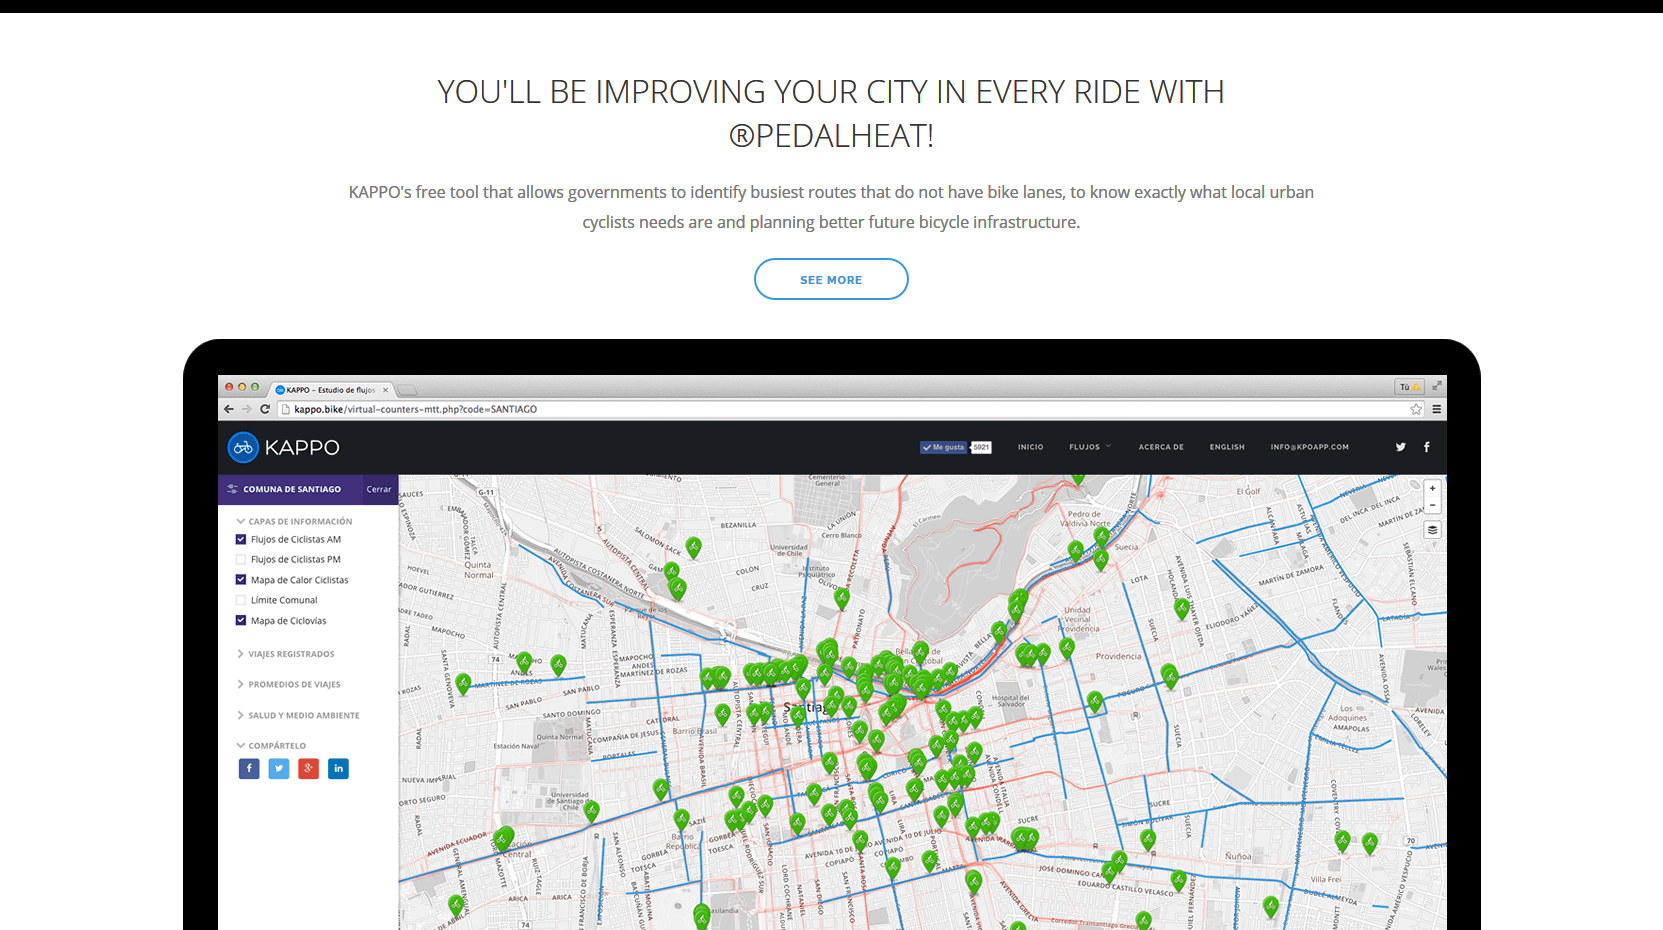The width and height of the screenshot is (1663, 930).
Task: Share on Twitter under Compártelo
Action: click(x=279, y=768)
